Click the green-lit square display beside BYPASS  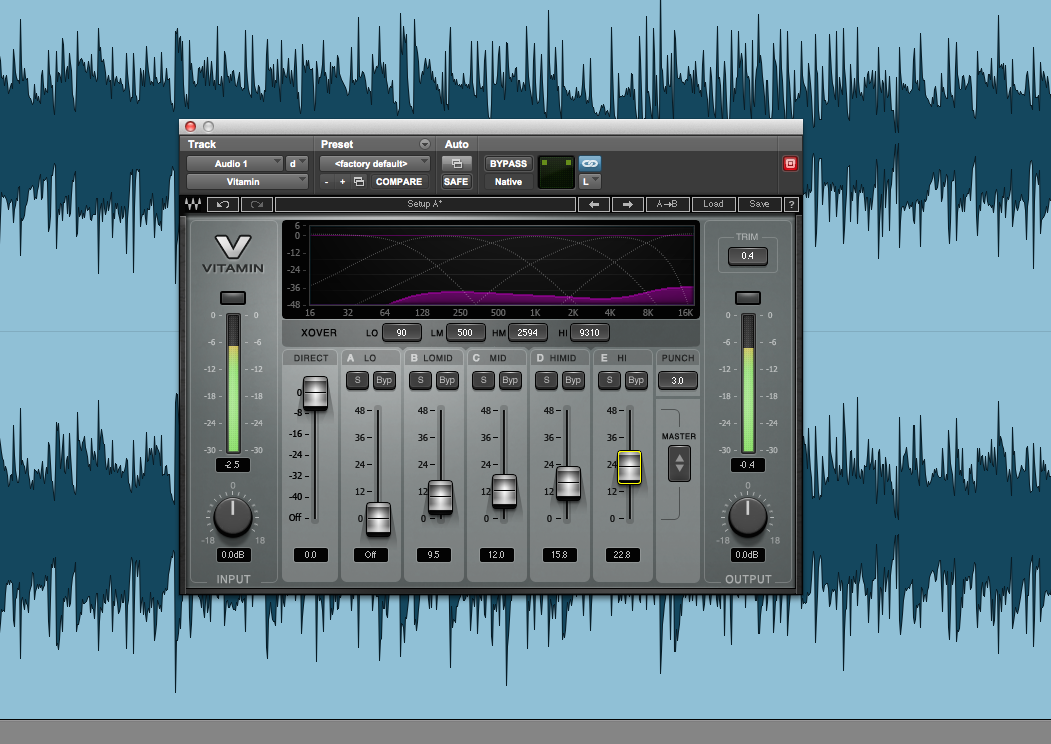pos(556,172)
